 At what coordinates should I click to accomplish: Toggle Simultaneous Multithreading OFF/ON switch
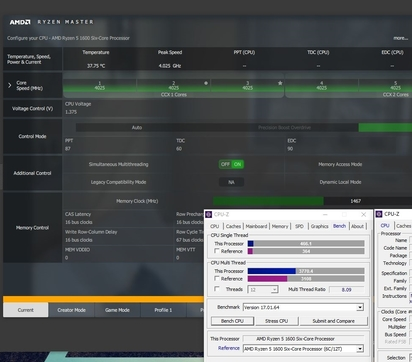pyautogui.click(x=231, y=164)
